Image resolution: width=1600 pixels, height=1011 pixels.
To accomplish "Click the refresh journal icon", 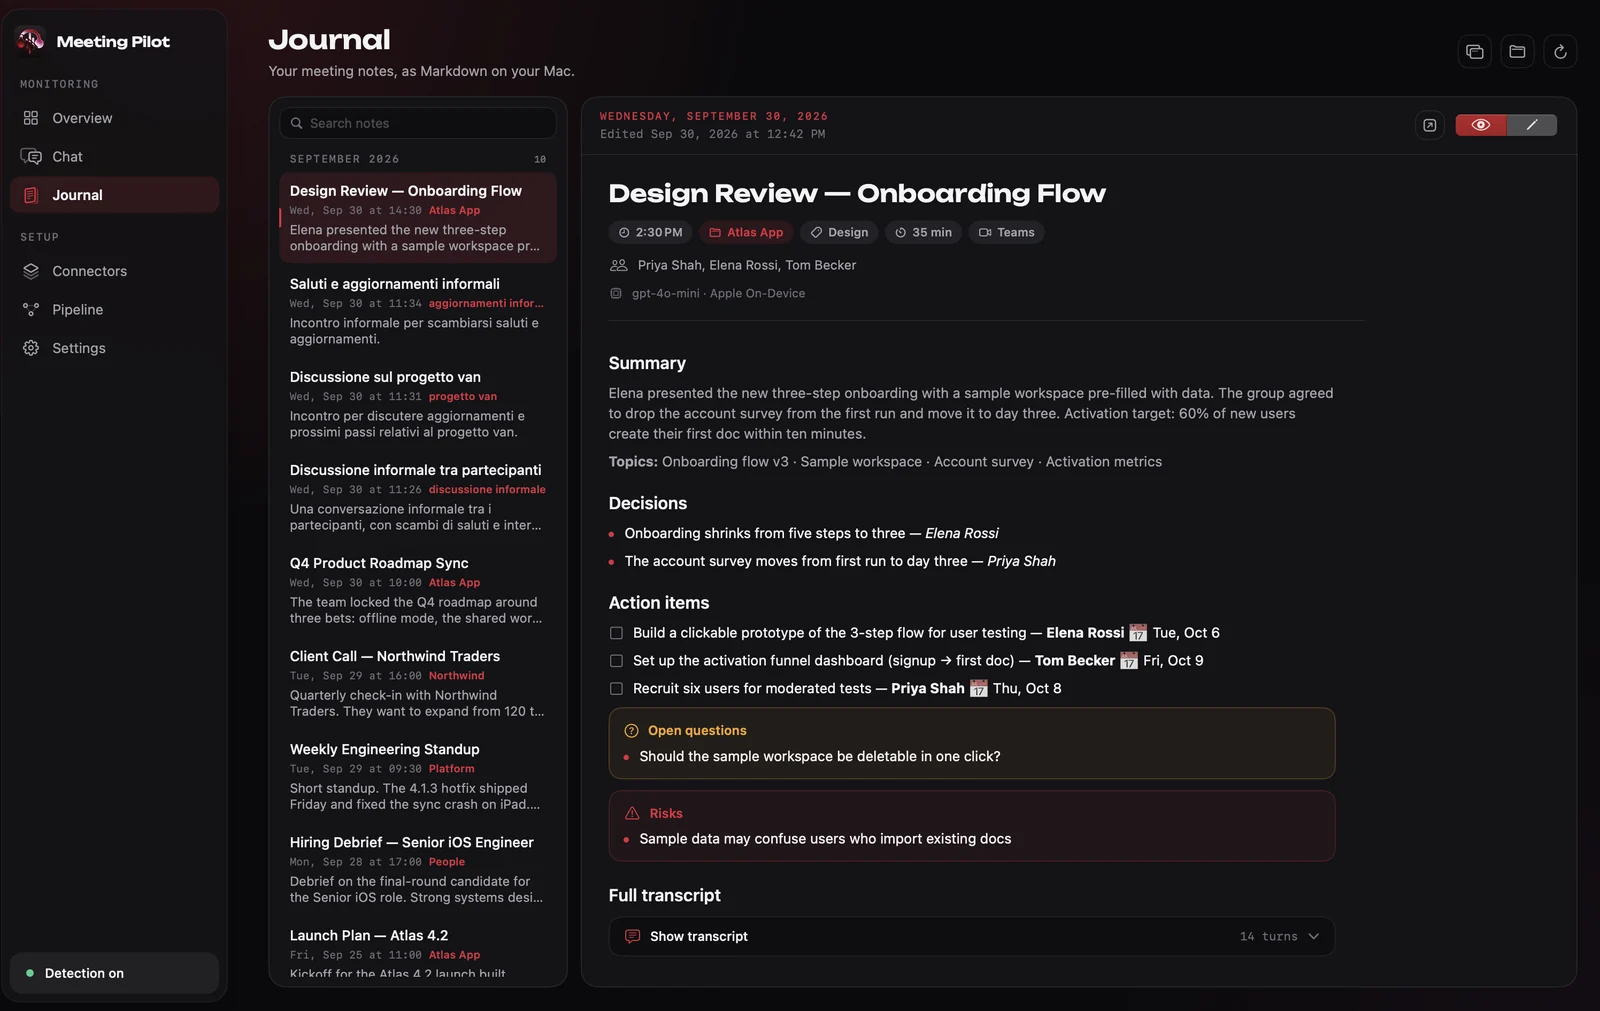I will [1560, 52].
